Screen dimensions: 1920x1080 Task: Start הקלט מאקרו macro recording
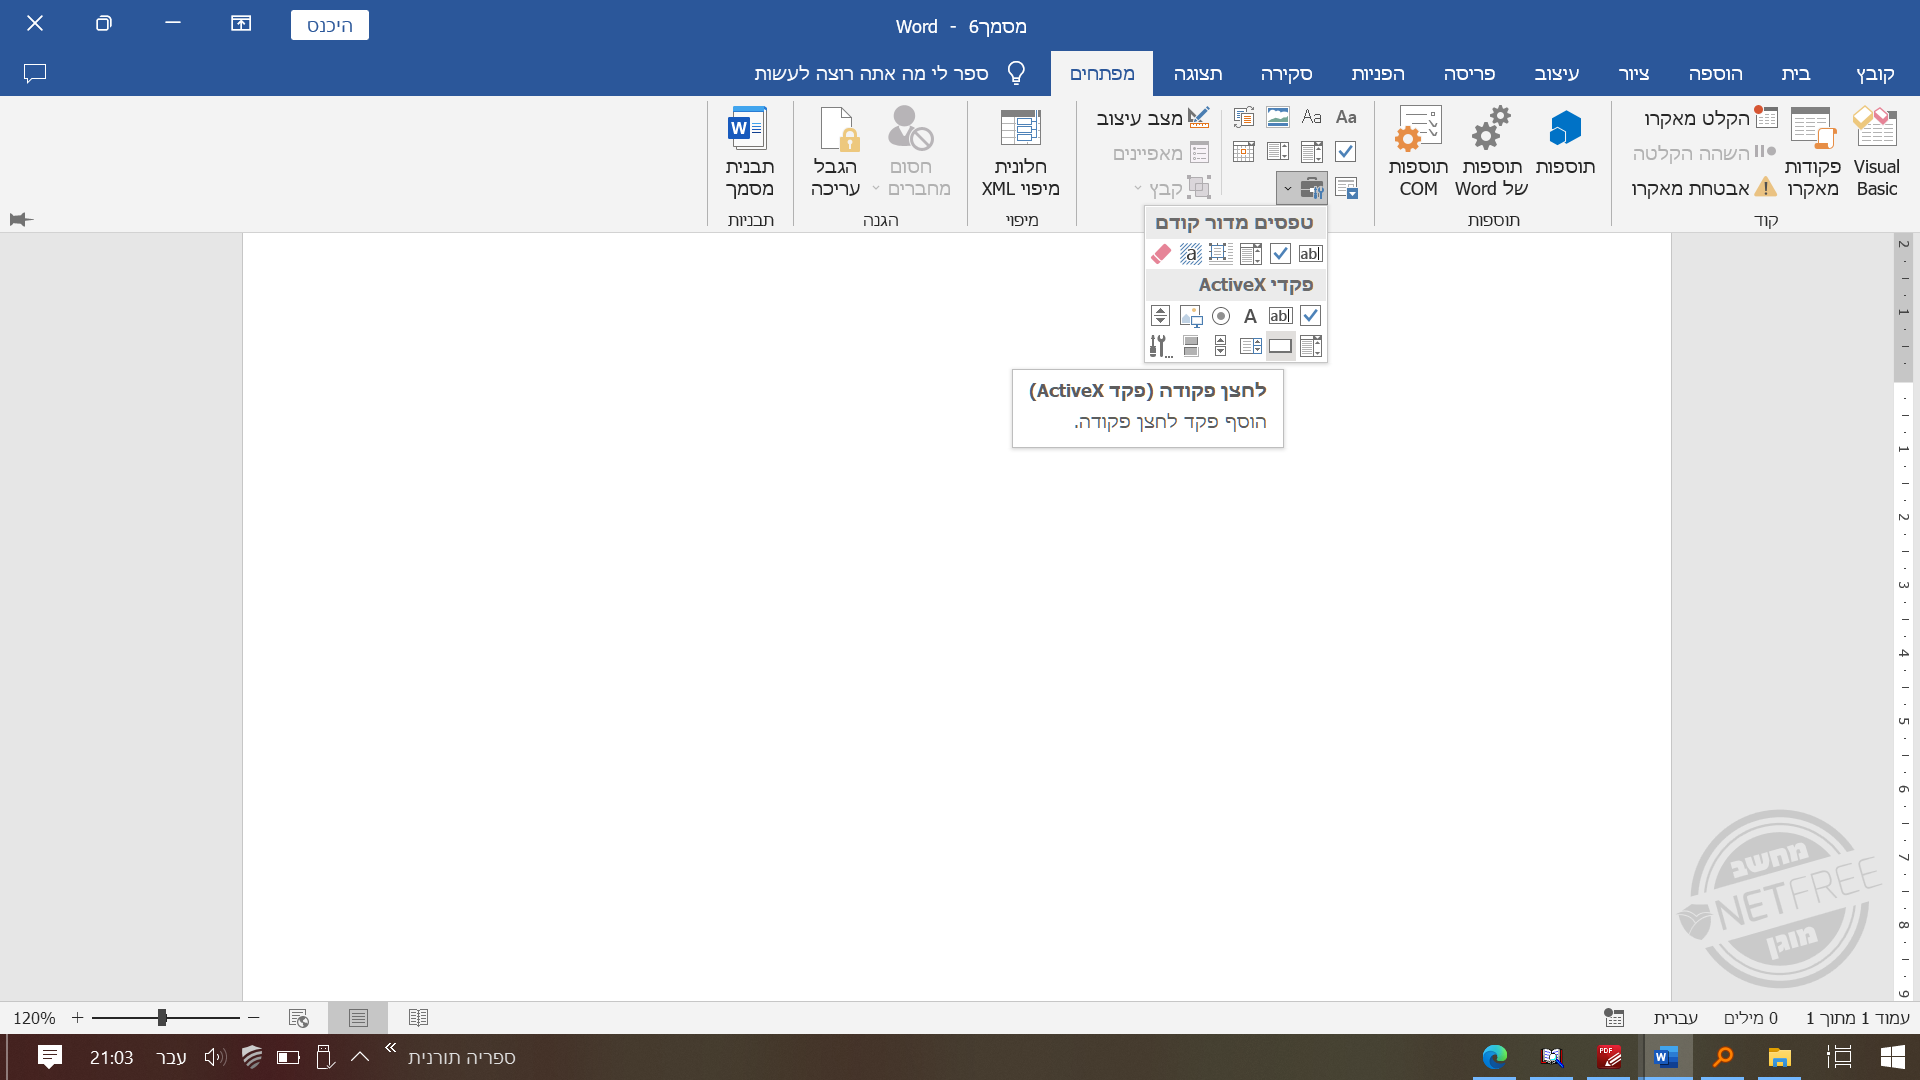[x=1711, y=118]
